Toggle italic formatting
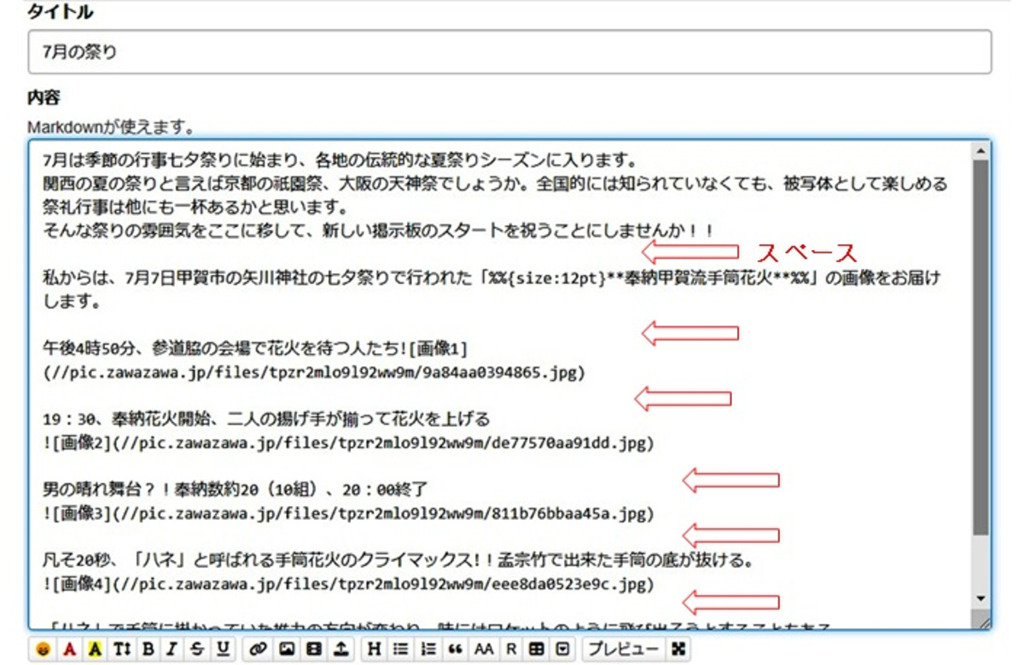Screen dimensions: 1024x665 172,649
